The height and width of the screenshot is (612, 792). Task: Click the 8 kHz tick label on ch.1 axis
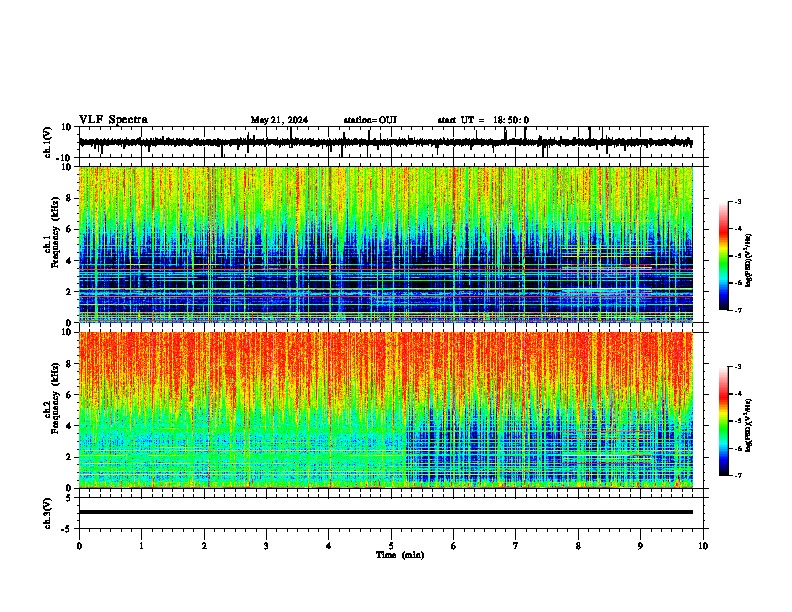click(69, 198)
